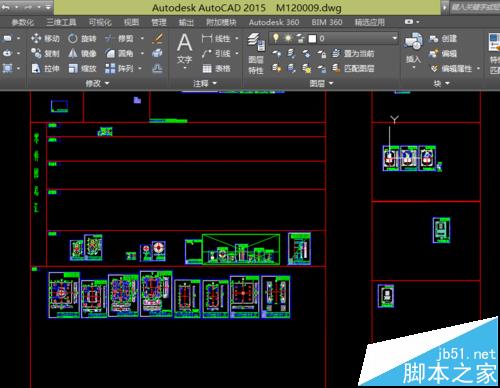
Task: Open the Array (阵列) dropdown arrow
Action: (x=140, y=68)
